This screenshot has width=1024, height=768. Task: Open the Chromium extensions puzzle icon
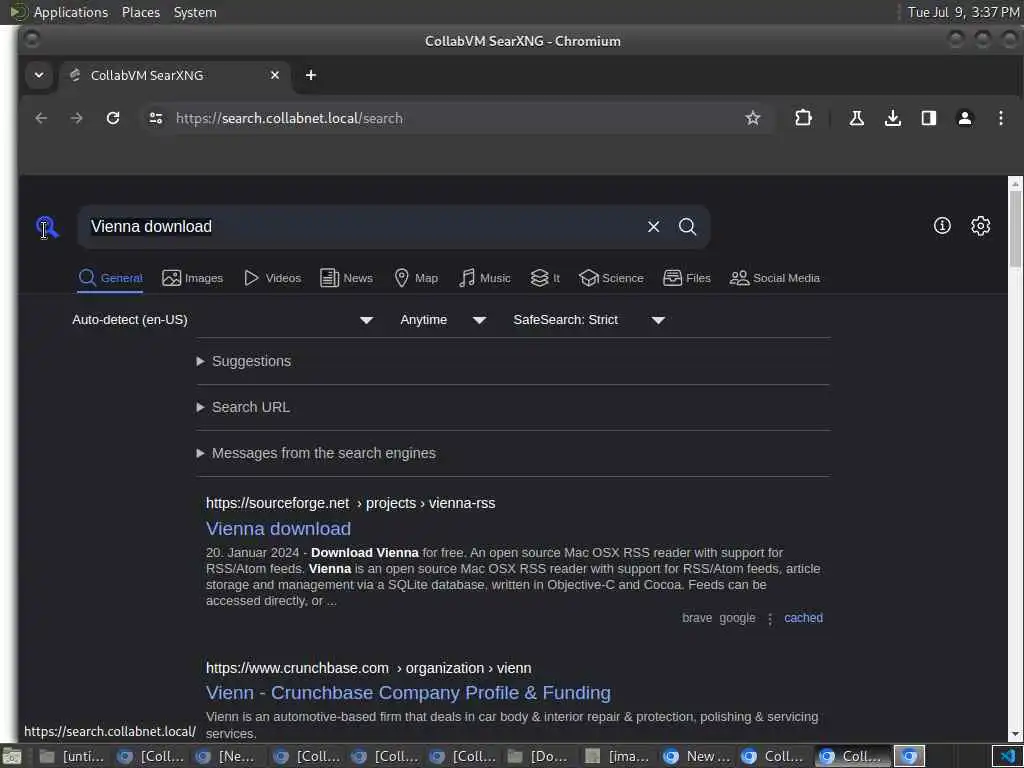click(803, 118)
